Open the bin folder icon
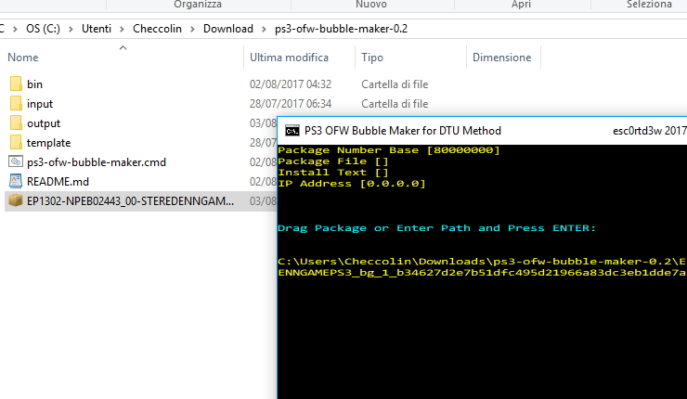 pos(16,84)
